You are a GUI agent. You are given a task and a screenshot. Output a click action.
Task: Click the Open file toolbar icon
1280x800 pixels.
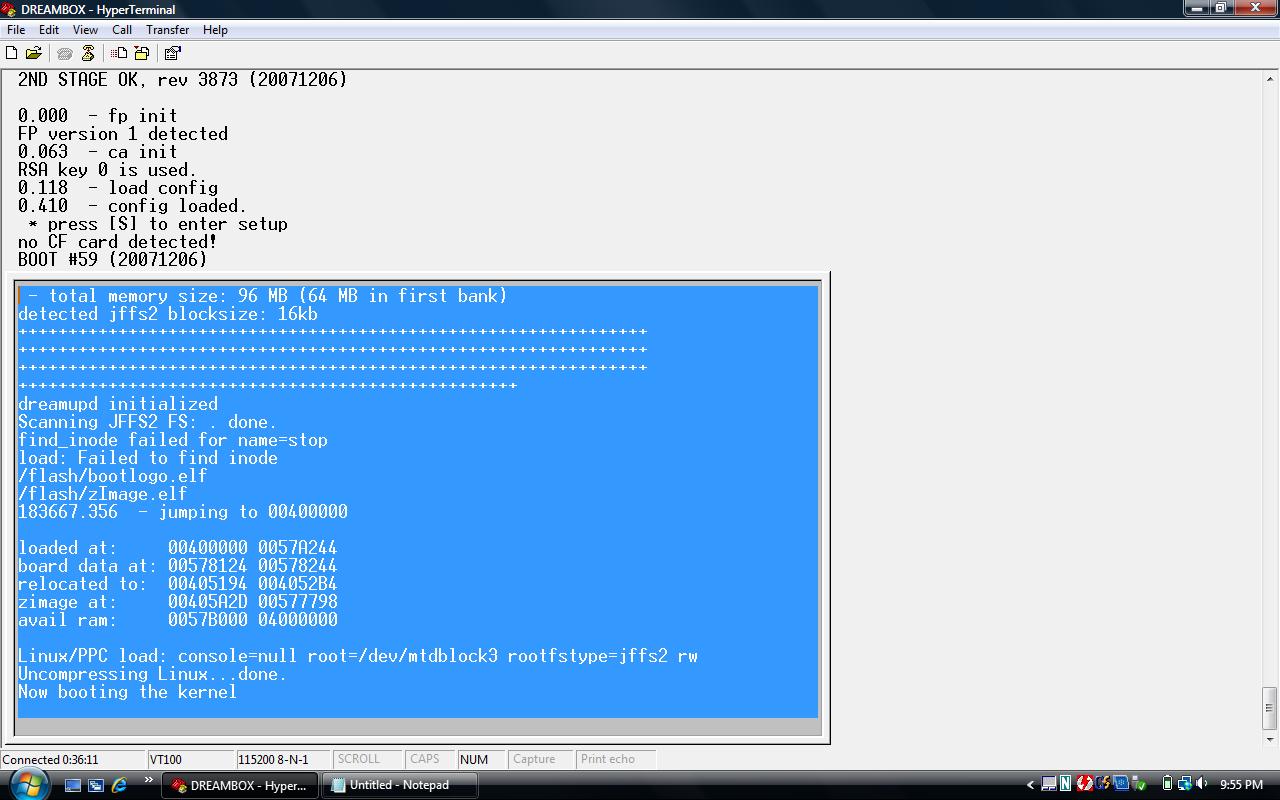[x=33, y=53]
